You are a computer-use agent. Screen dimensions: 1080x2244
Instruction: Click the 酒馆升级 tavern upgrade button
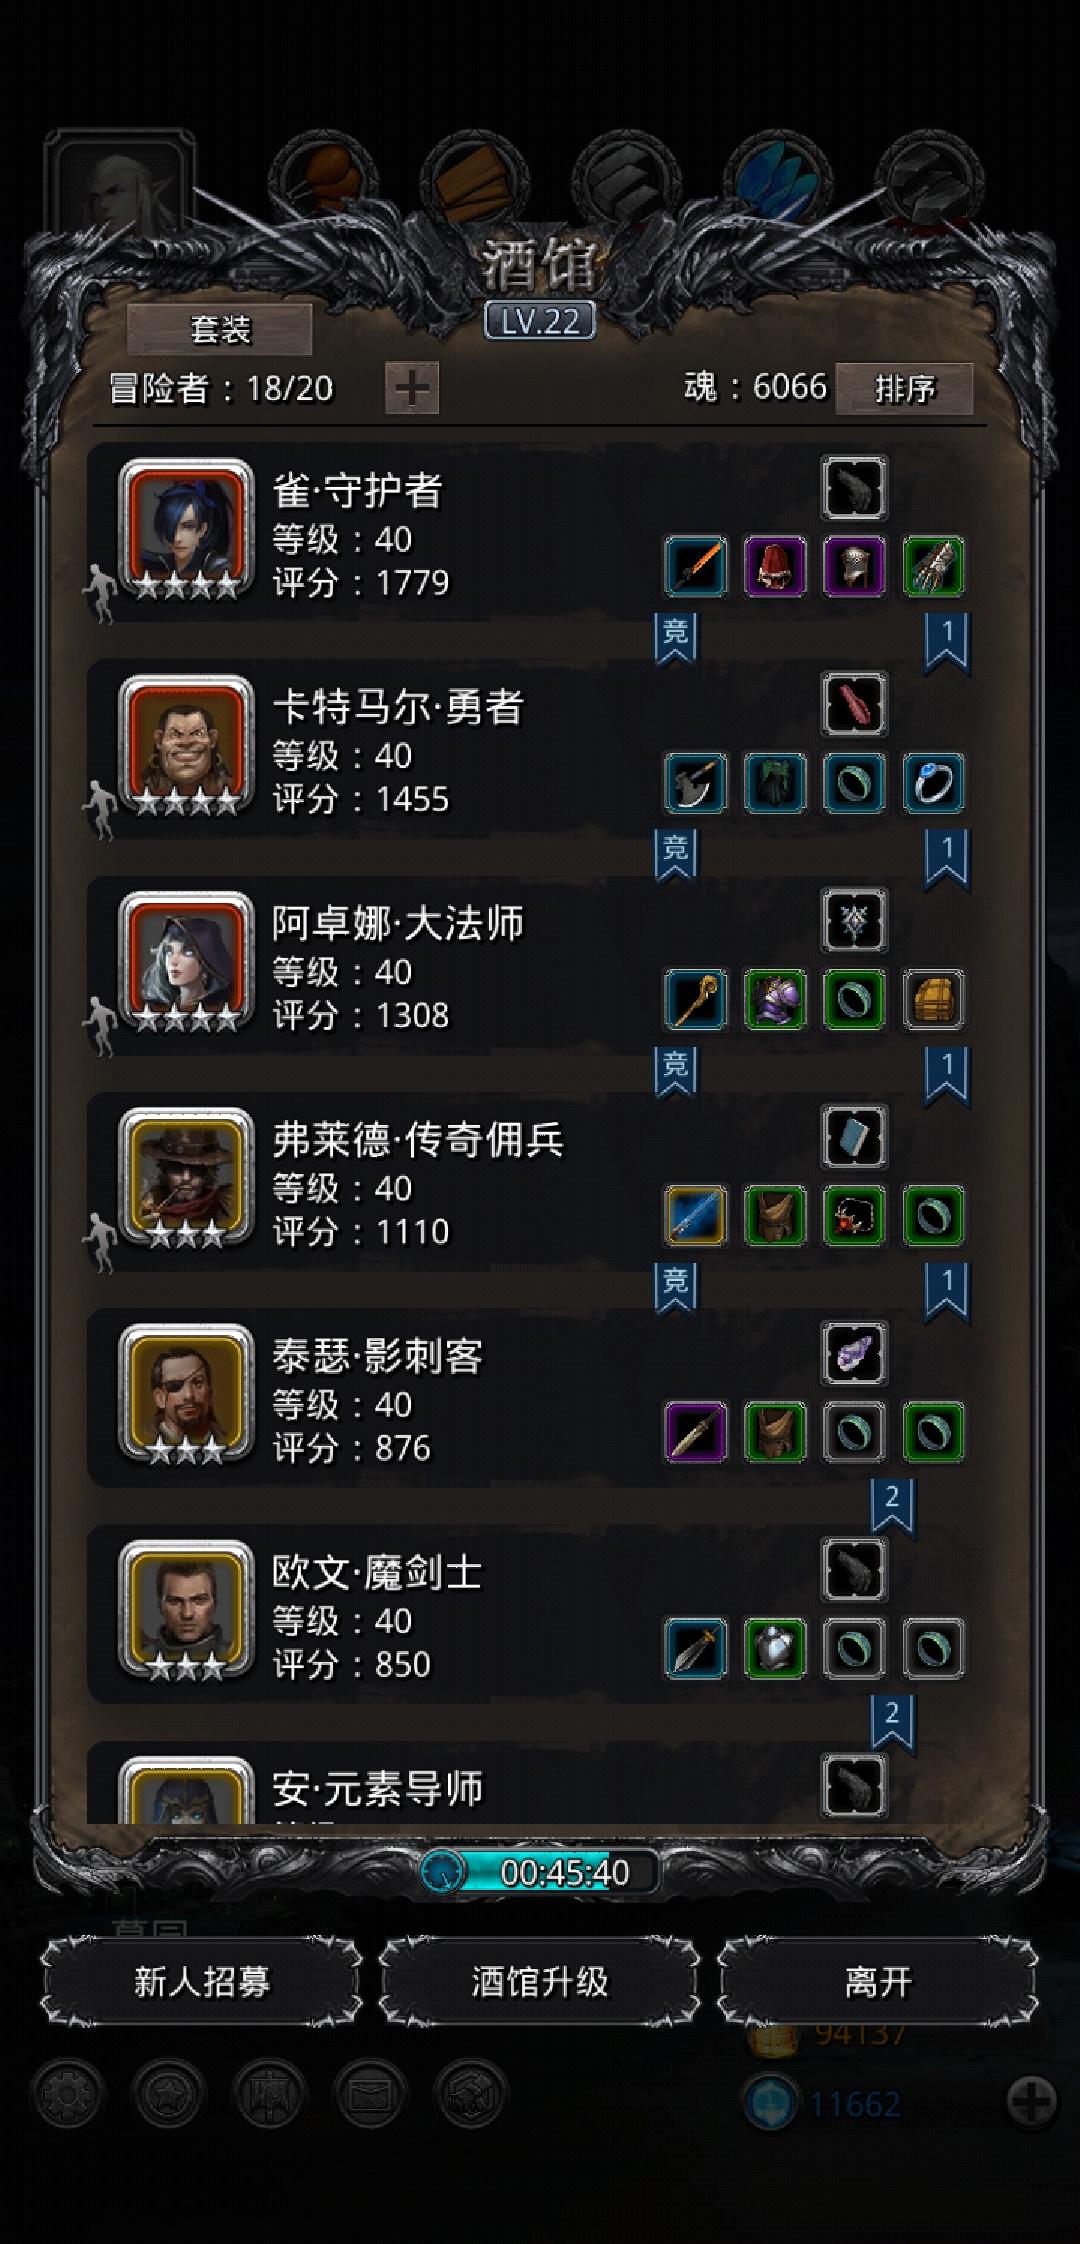coord(540,1981)
